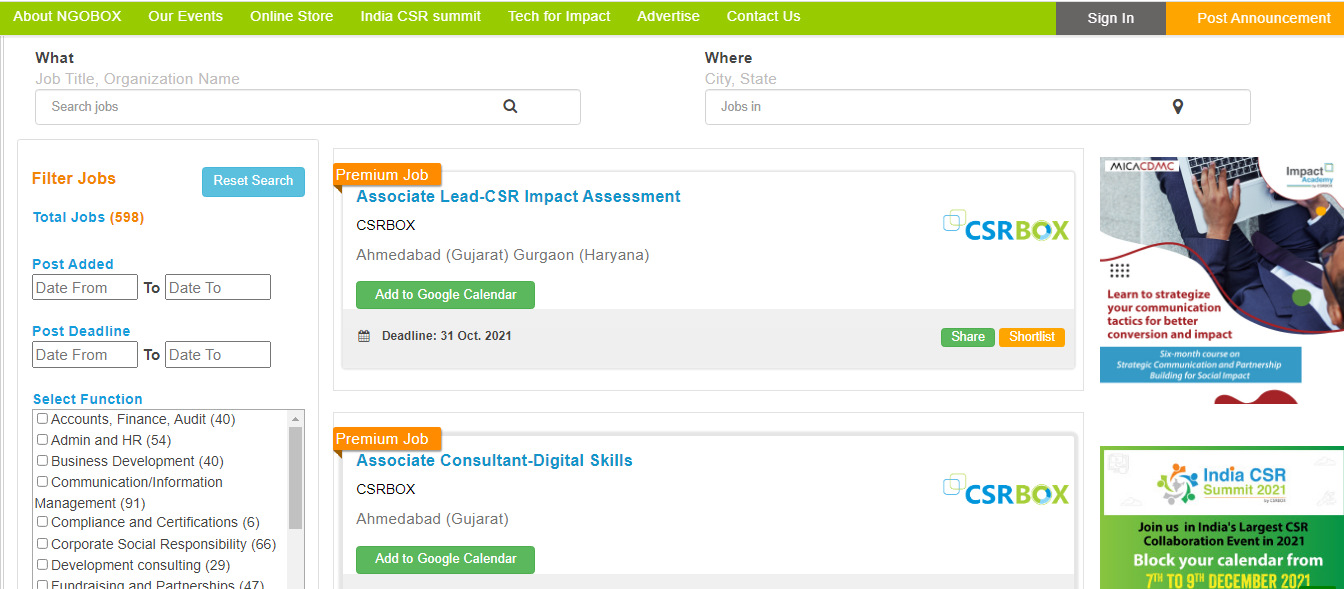Focus the Search jobs text field
The height and width of the screenshot is (589, 1344).
(x=270, y=107)
